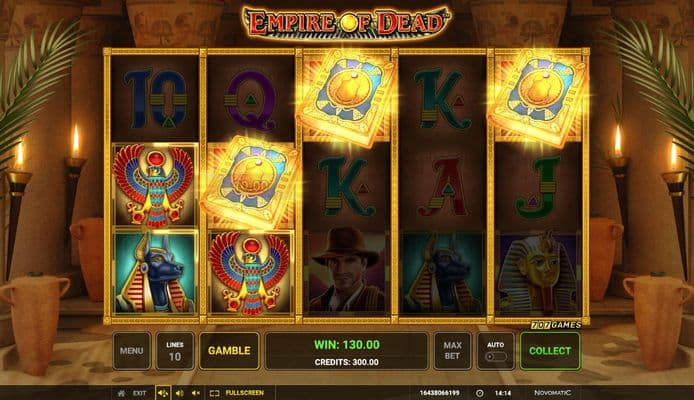Switch to Fullscreen mode
Viewport: 694px width, 400px height.
(244, 393)
